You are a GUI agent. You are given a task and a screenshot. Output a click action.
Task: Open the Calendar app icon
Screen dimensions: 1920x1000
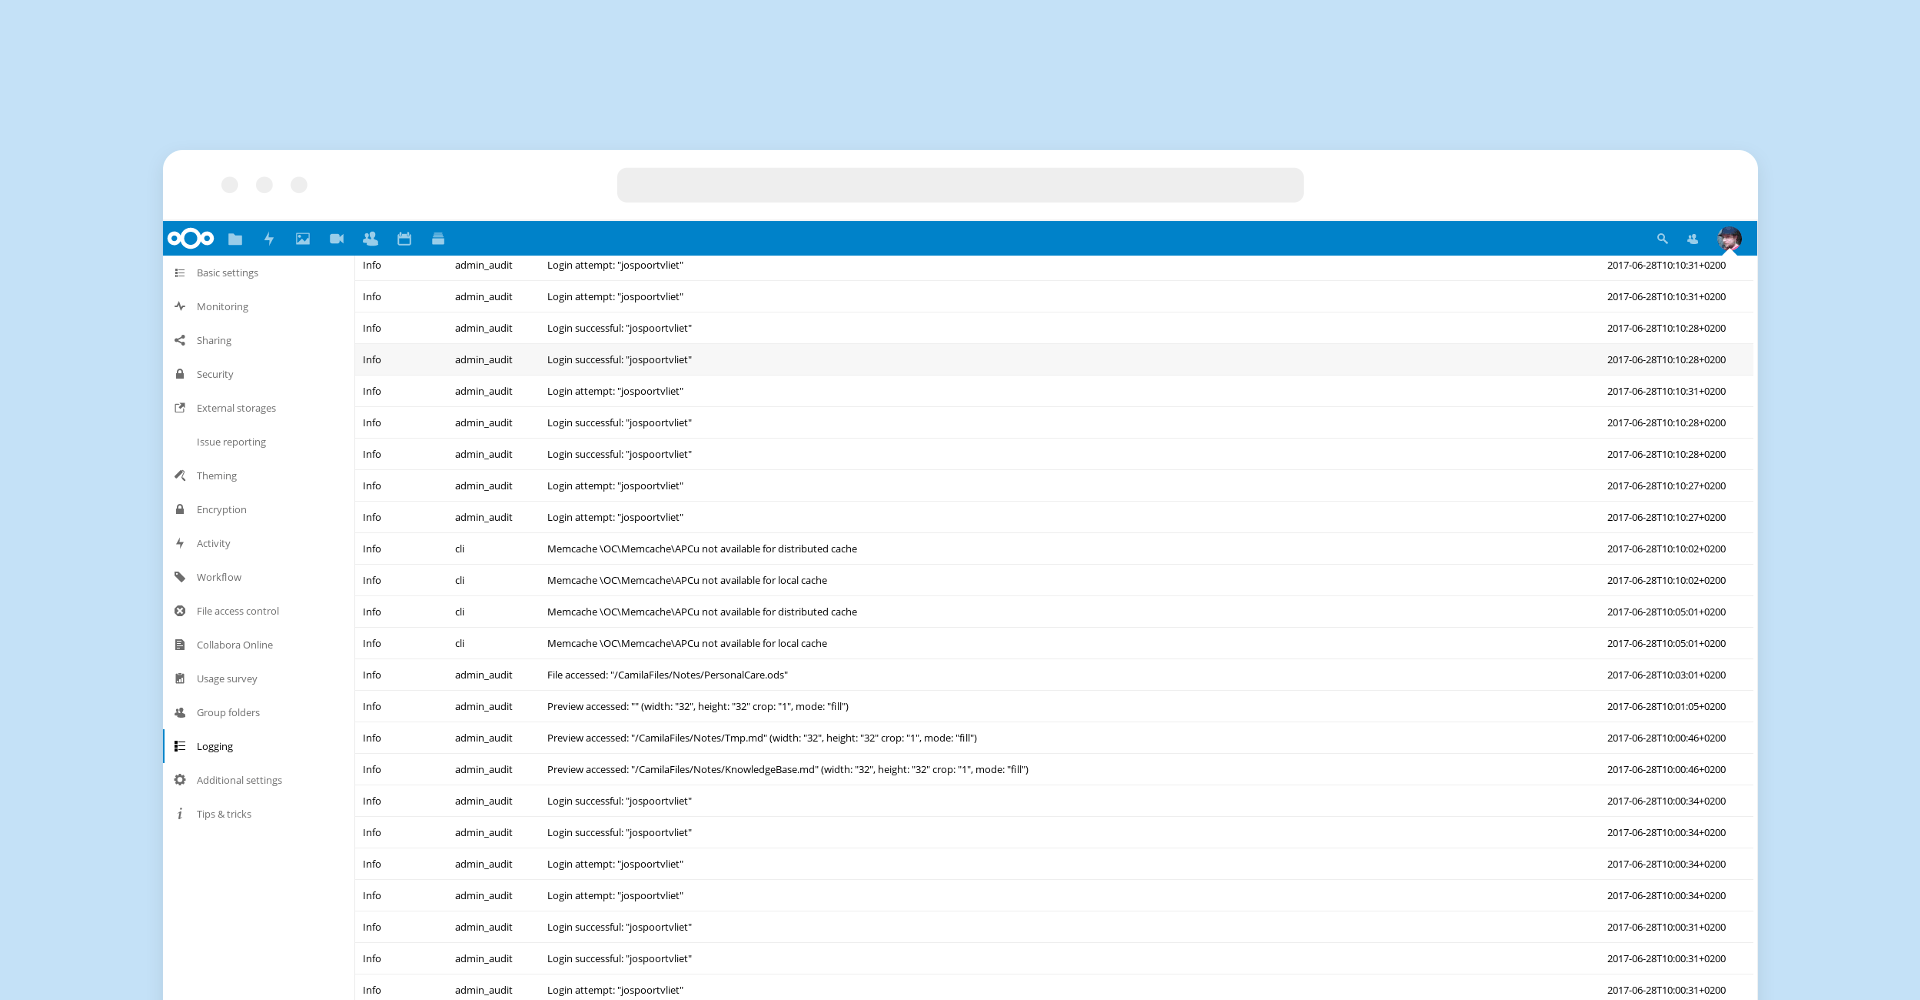(x=404, y=239)
